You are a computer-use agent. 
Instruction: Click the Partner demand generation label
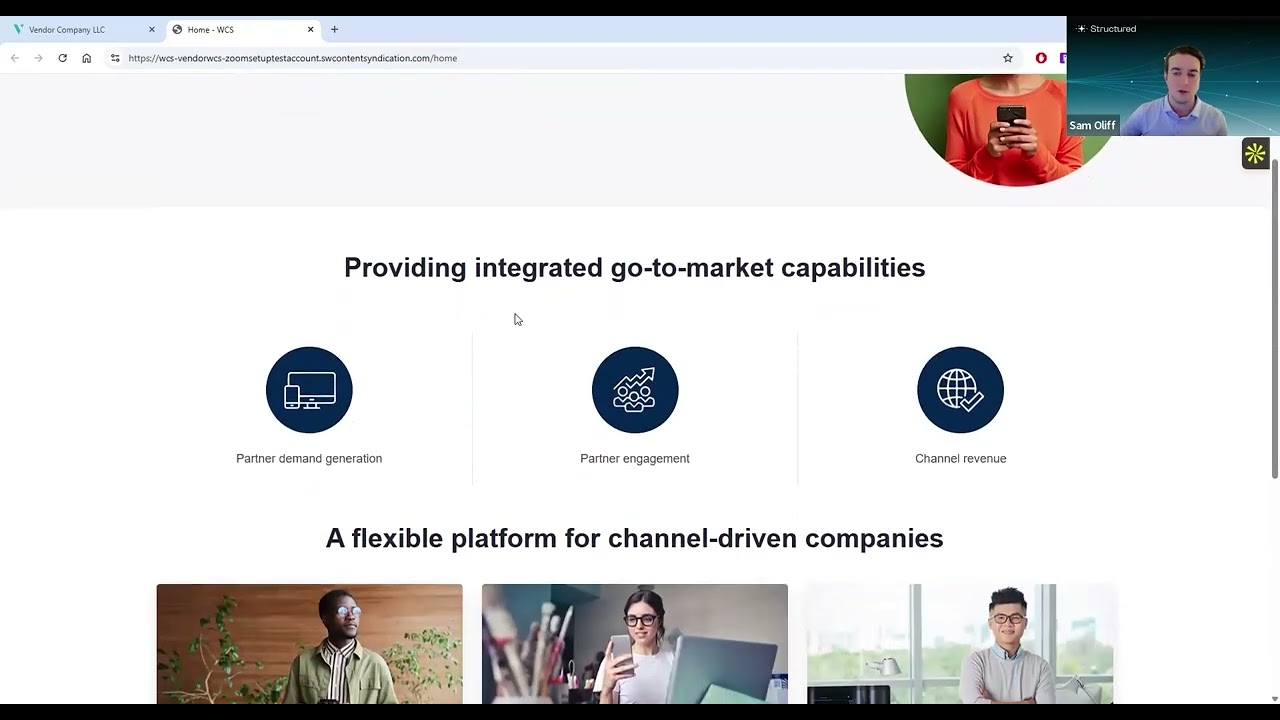pos(309,459)
